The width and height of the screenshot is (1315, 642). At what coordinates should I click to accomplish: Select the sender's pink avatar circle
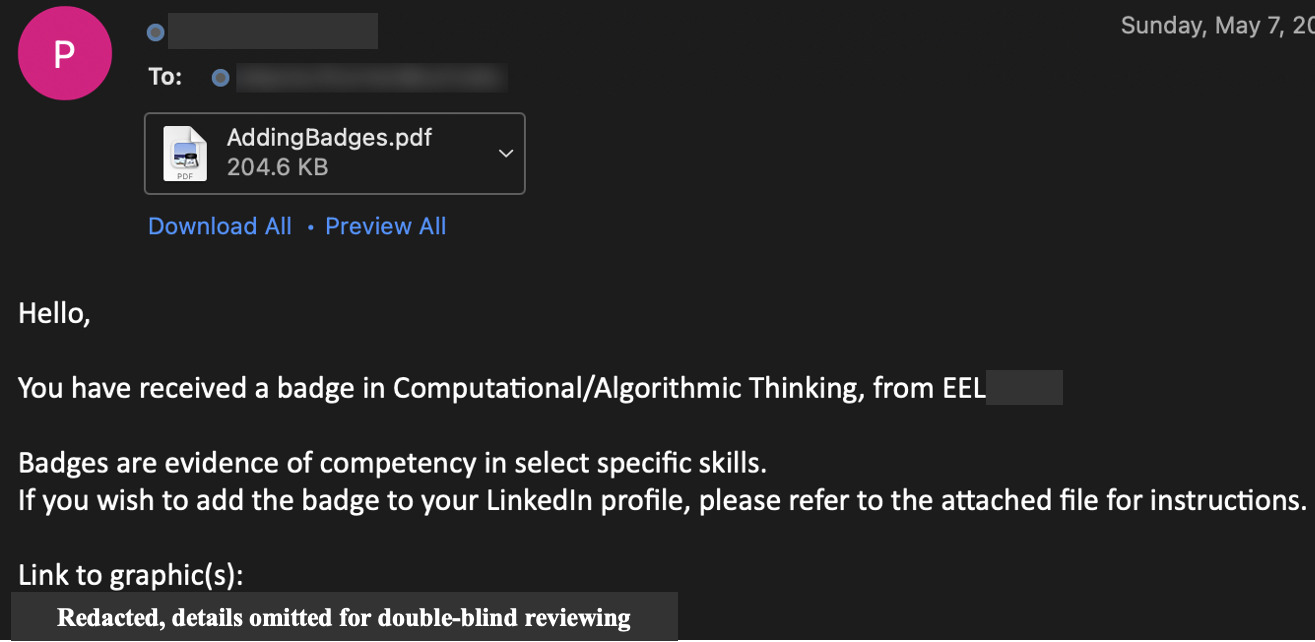point(64,53)
